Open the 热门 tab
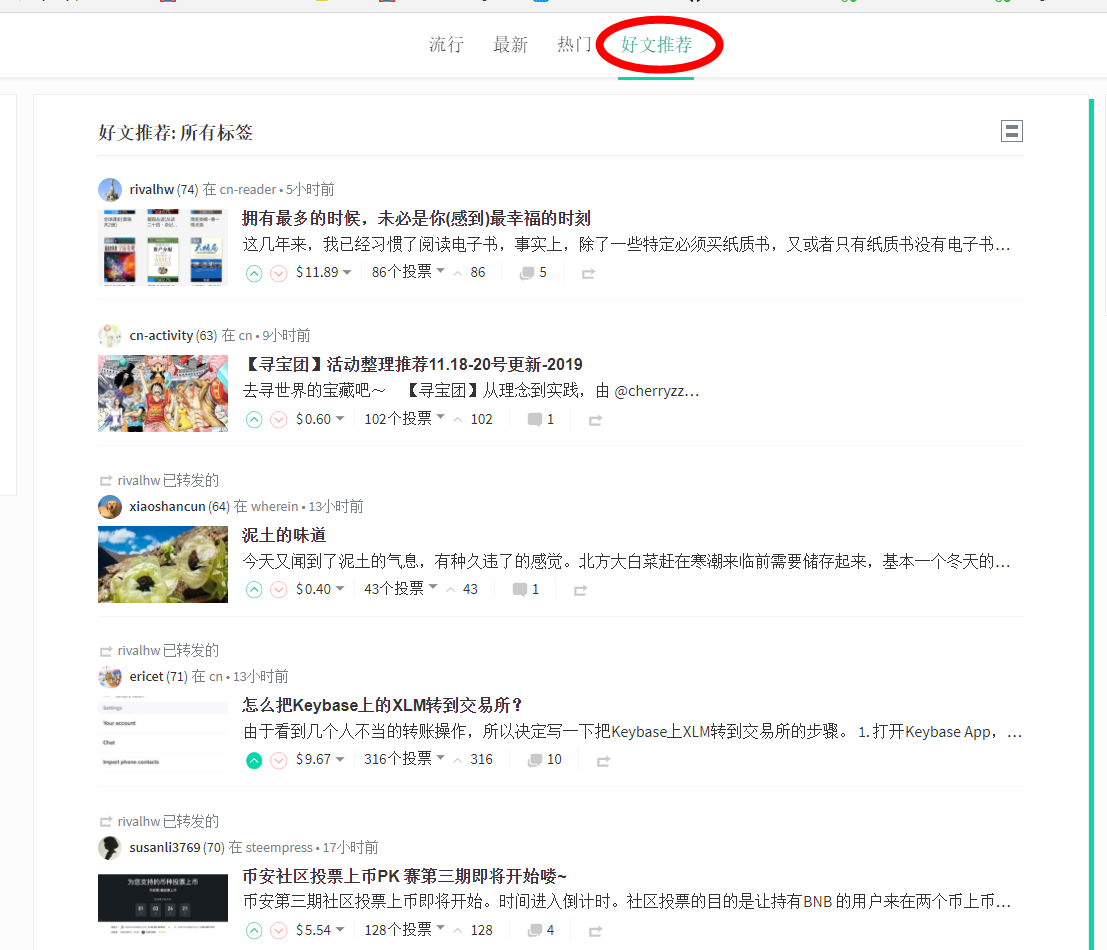This screenshot has width=1107, height=950. (574, 45)
